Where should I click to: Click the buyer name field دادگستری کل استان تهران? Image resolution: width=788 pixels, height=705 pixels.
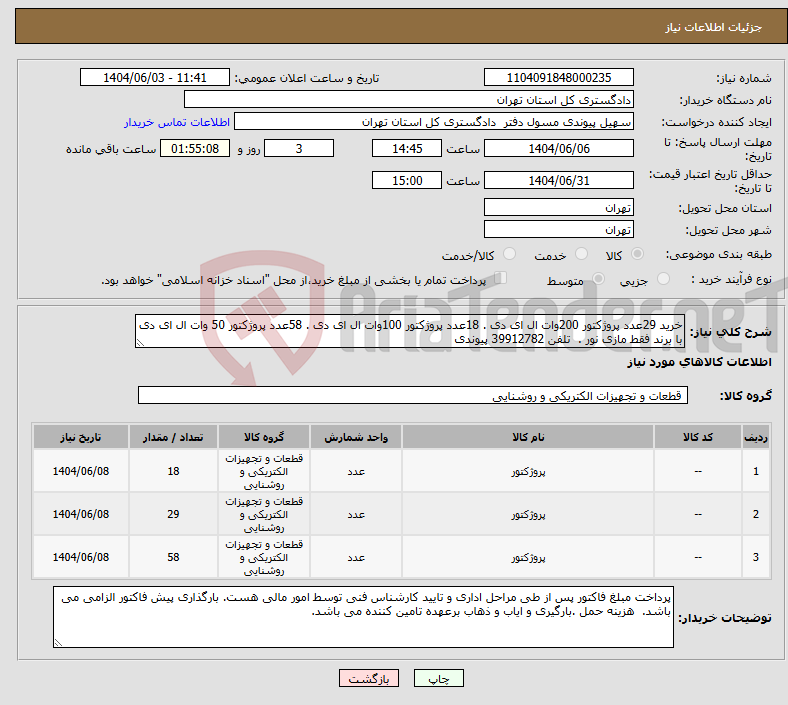[x=409, y=99]
